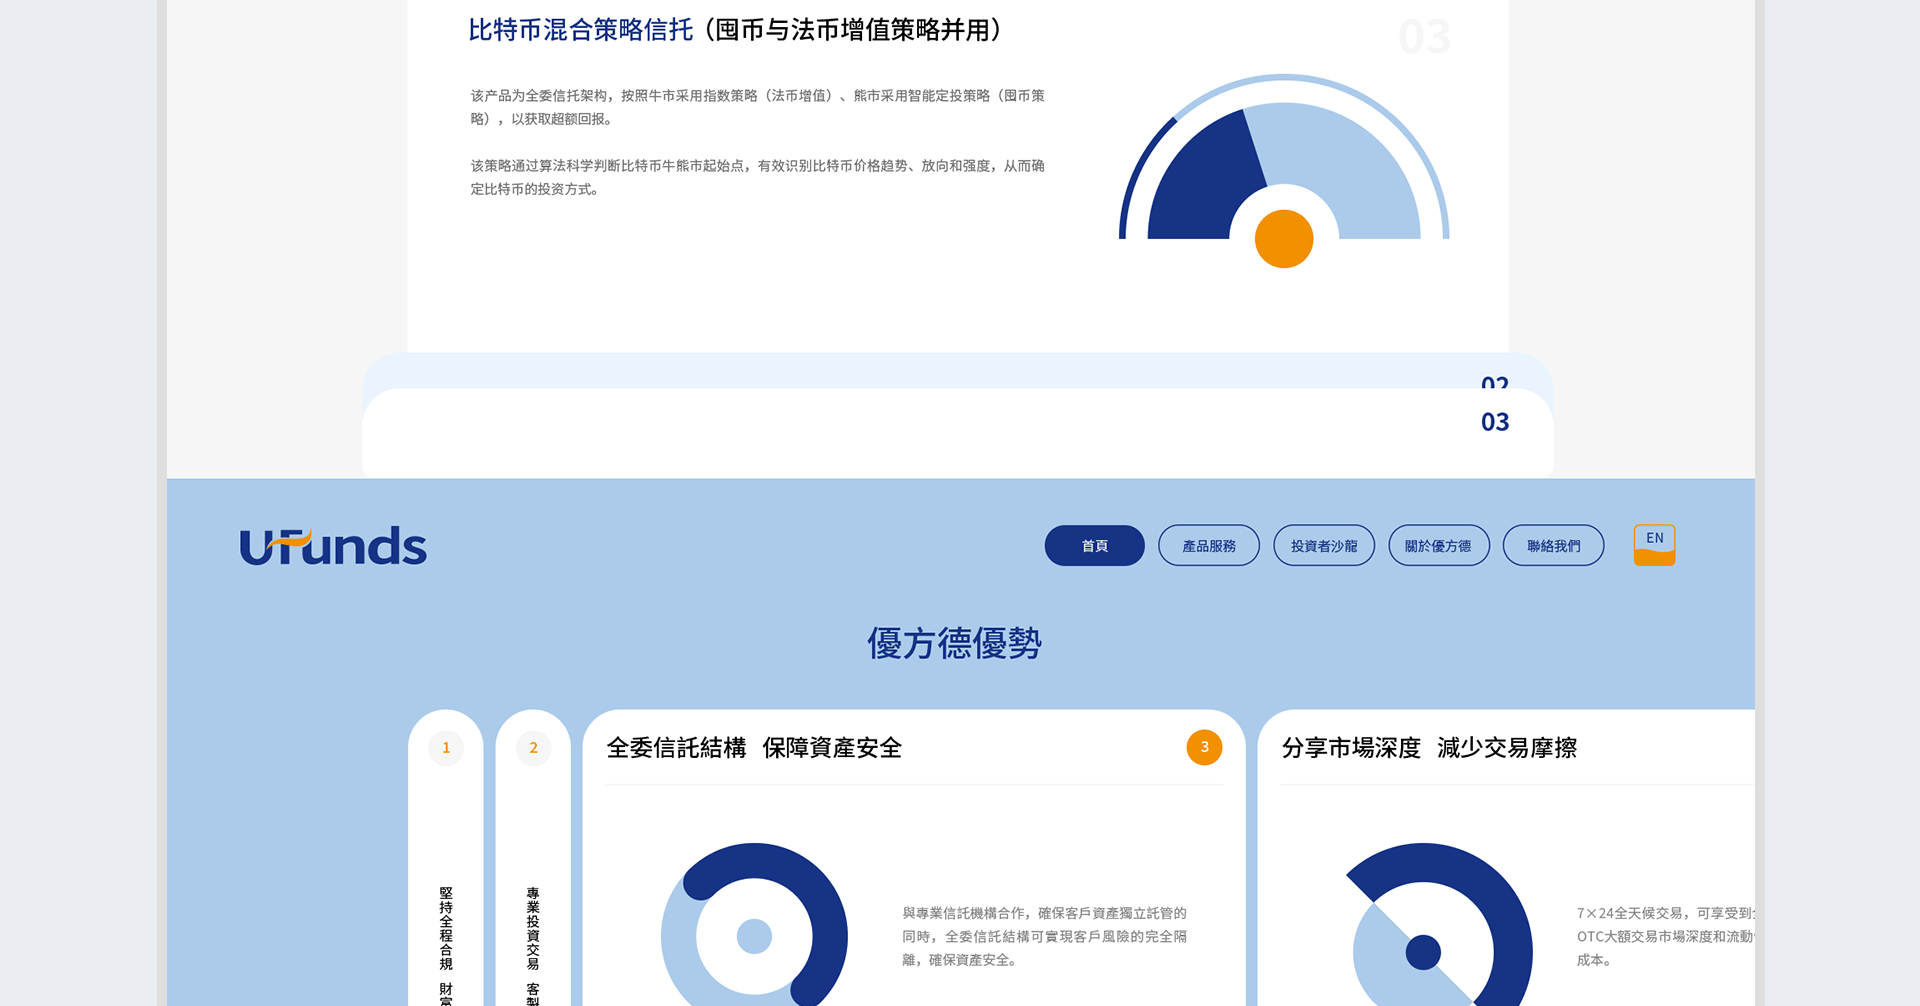
Task: Click paragraph starting 與專業信託機構合作
Action: (1044, 936)
